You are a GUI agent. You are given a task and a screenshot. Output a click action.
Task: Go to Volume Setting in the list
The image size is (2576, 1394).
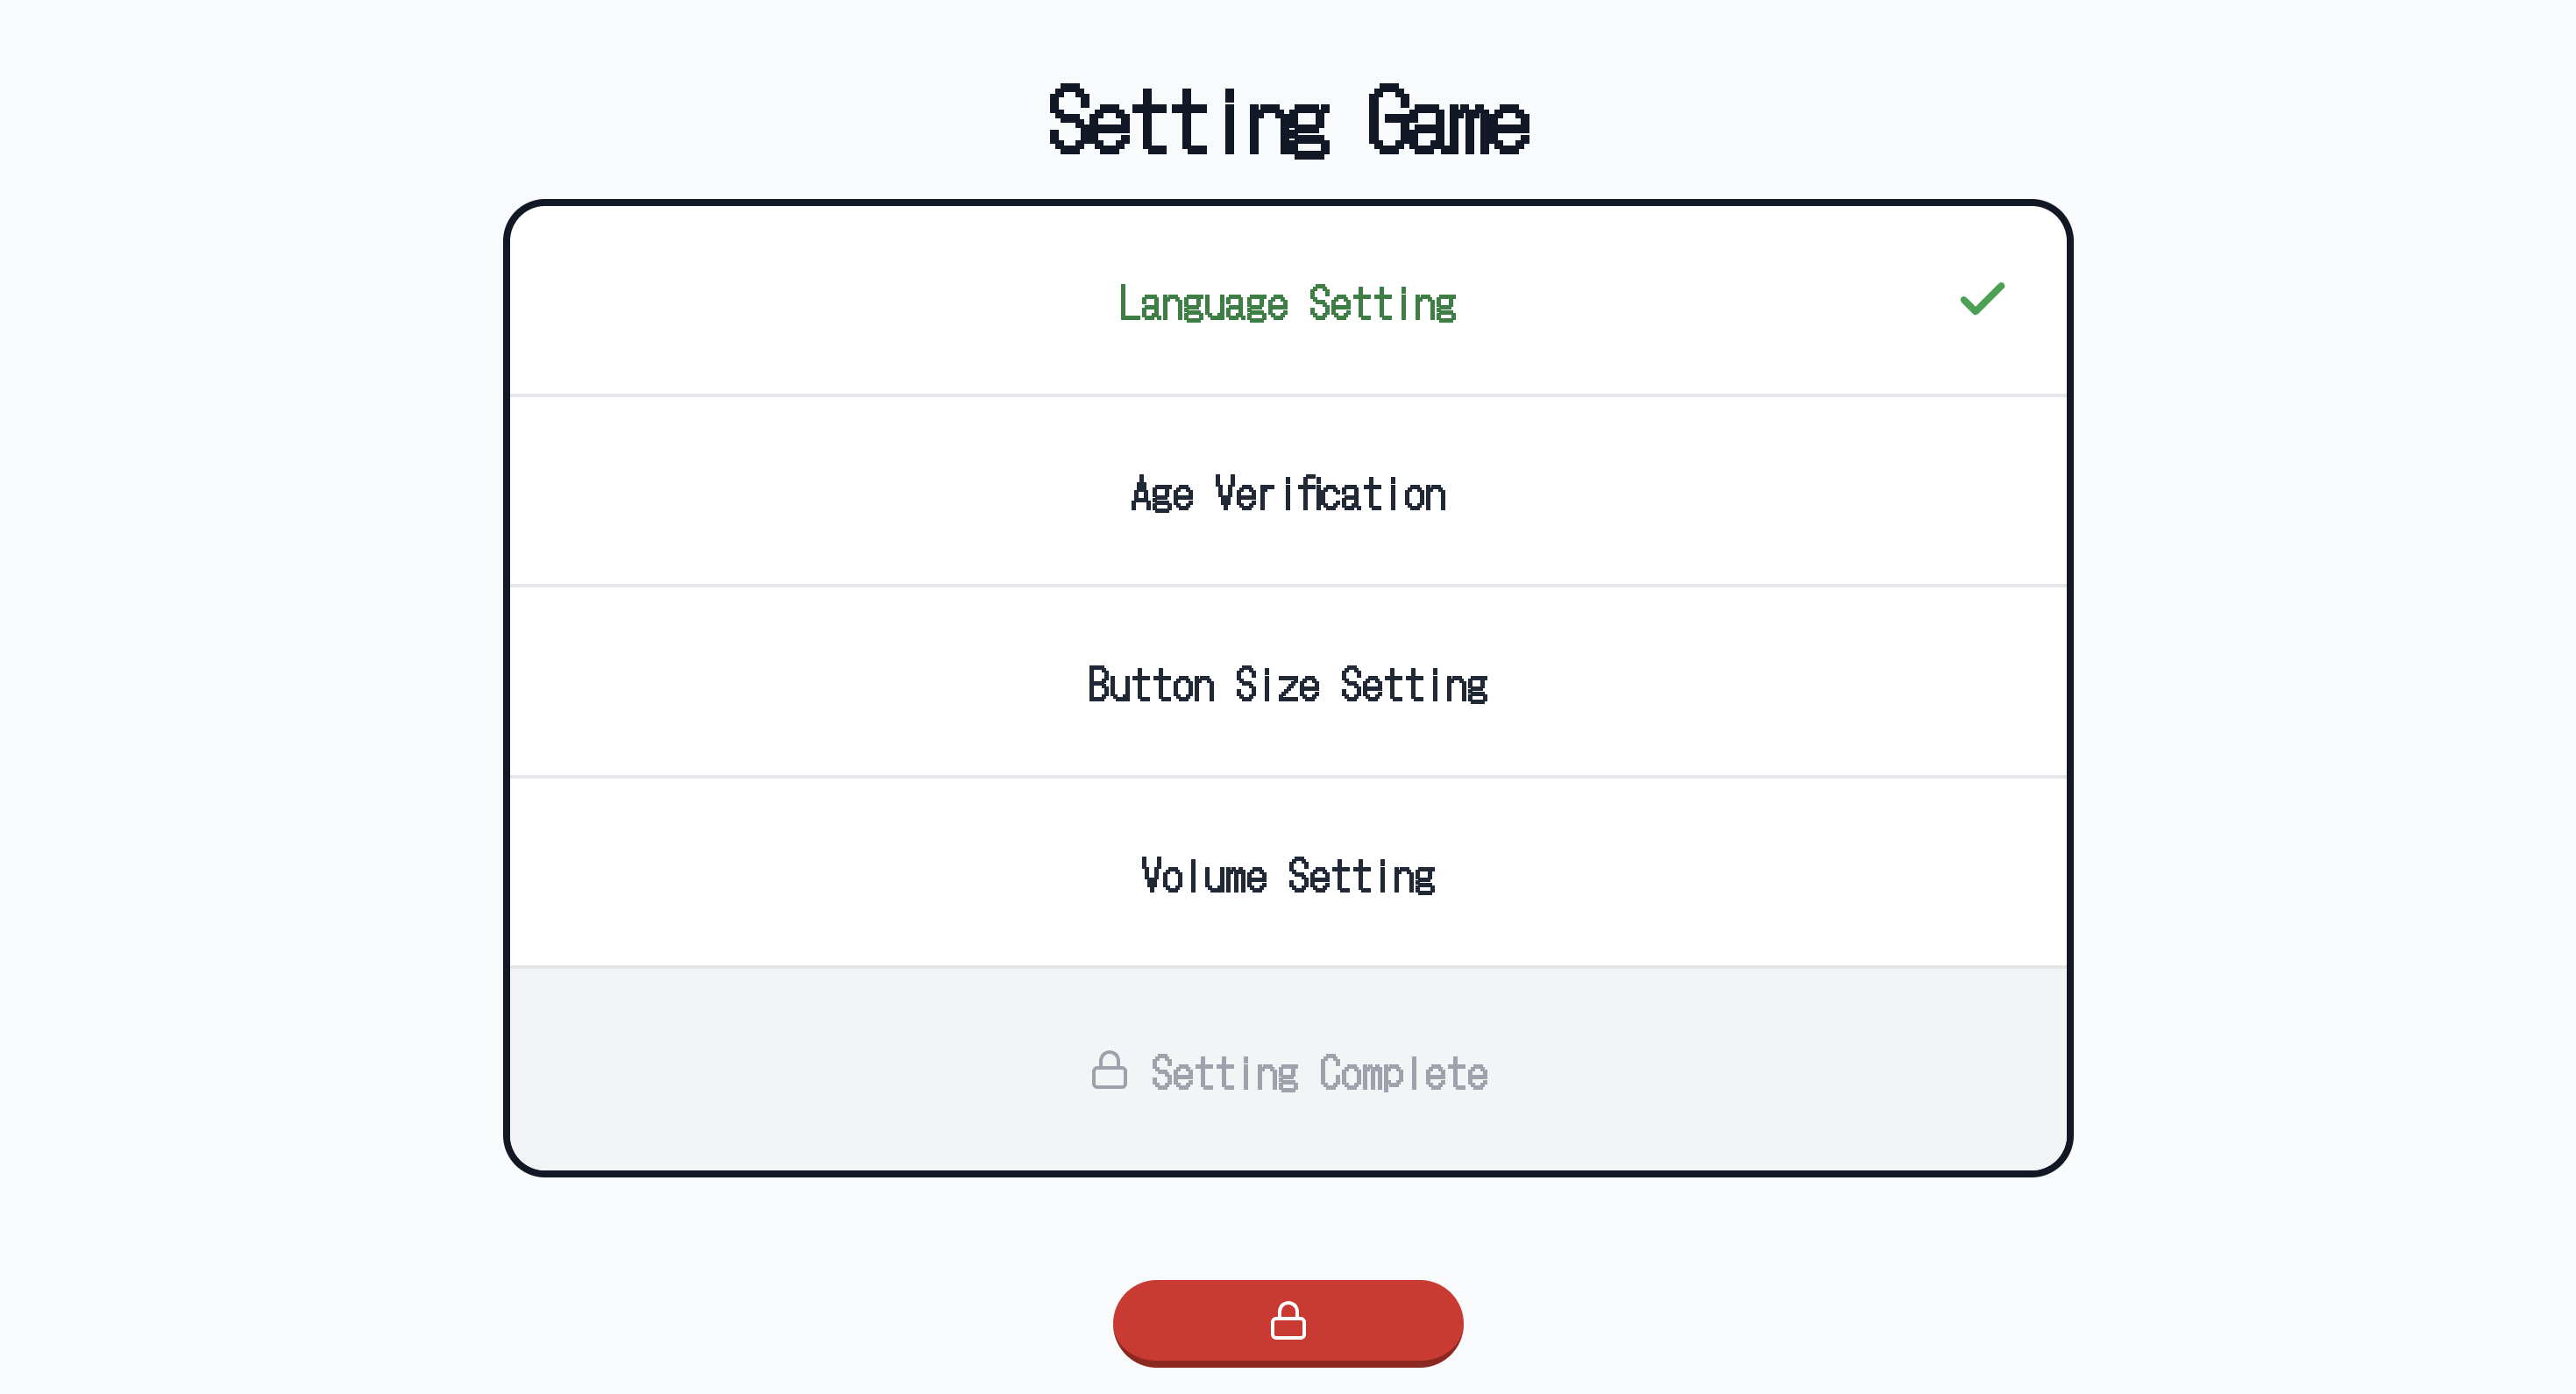(x=1287, y=876)
